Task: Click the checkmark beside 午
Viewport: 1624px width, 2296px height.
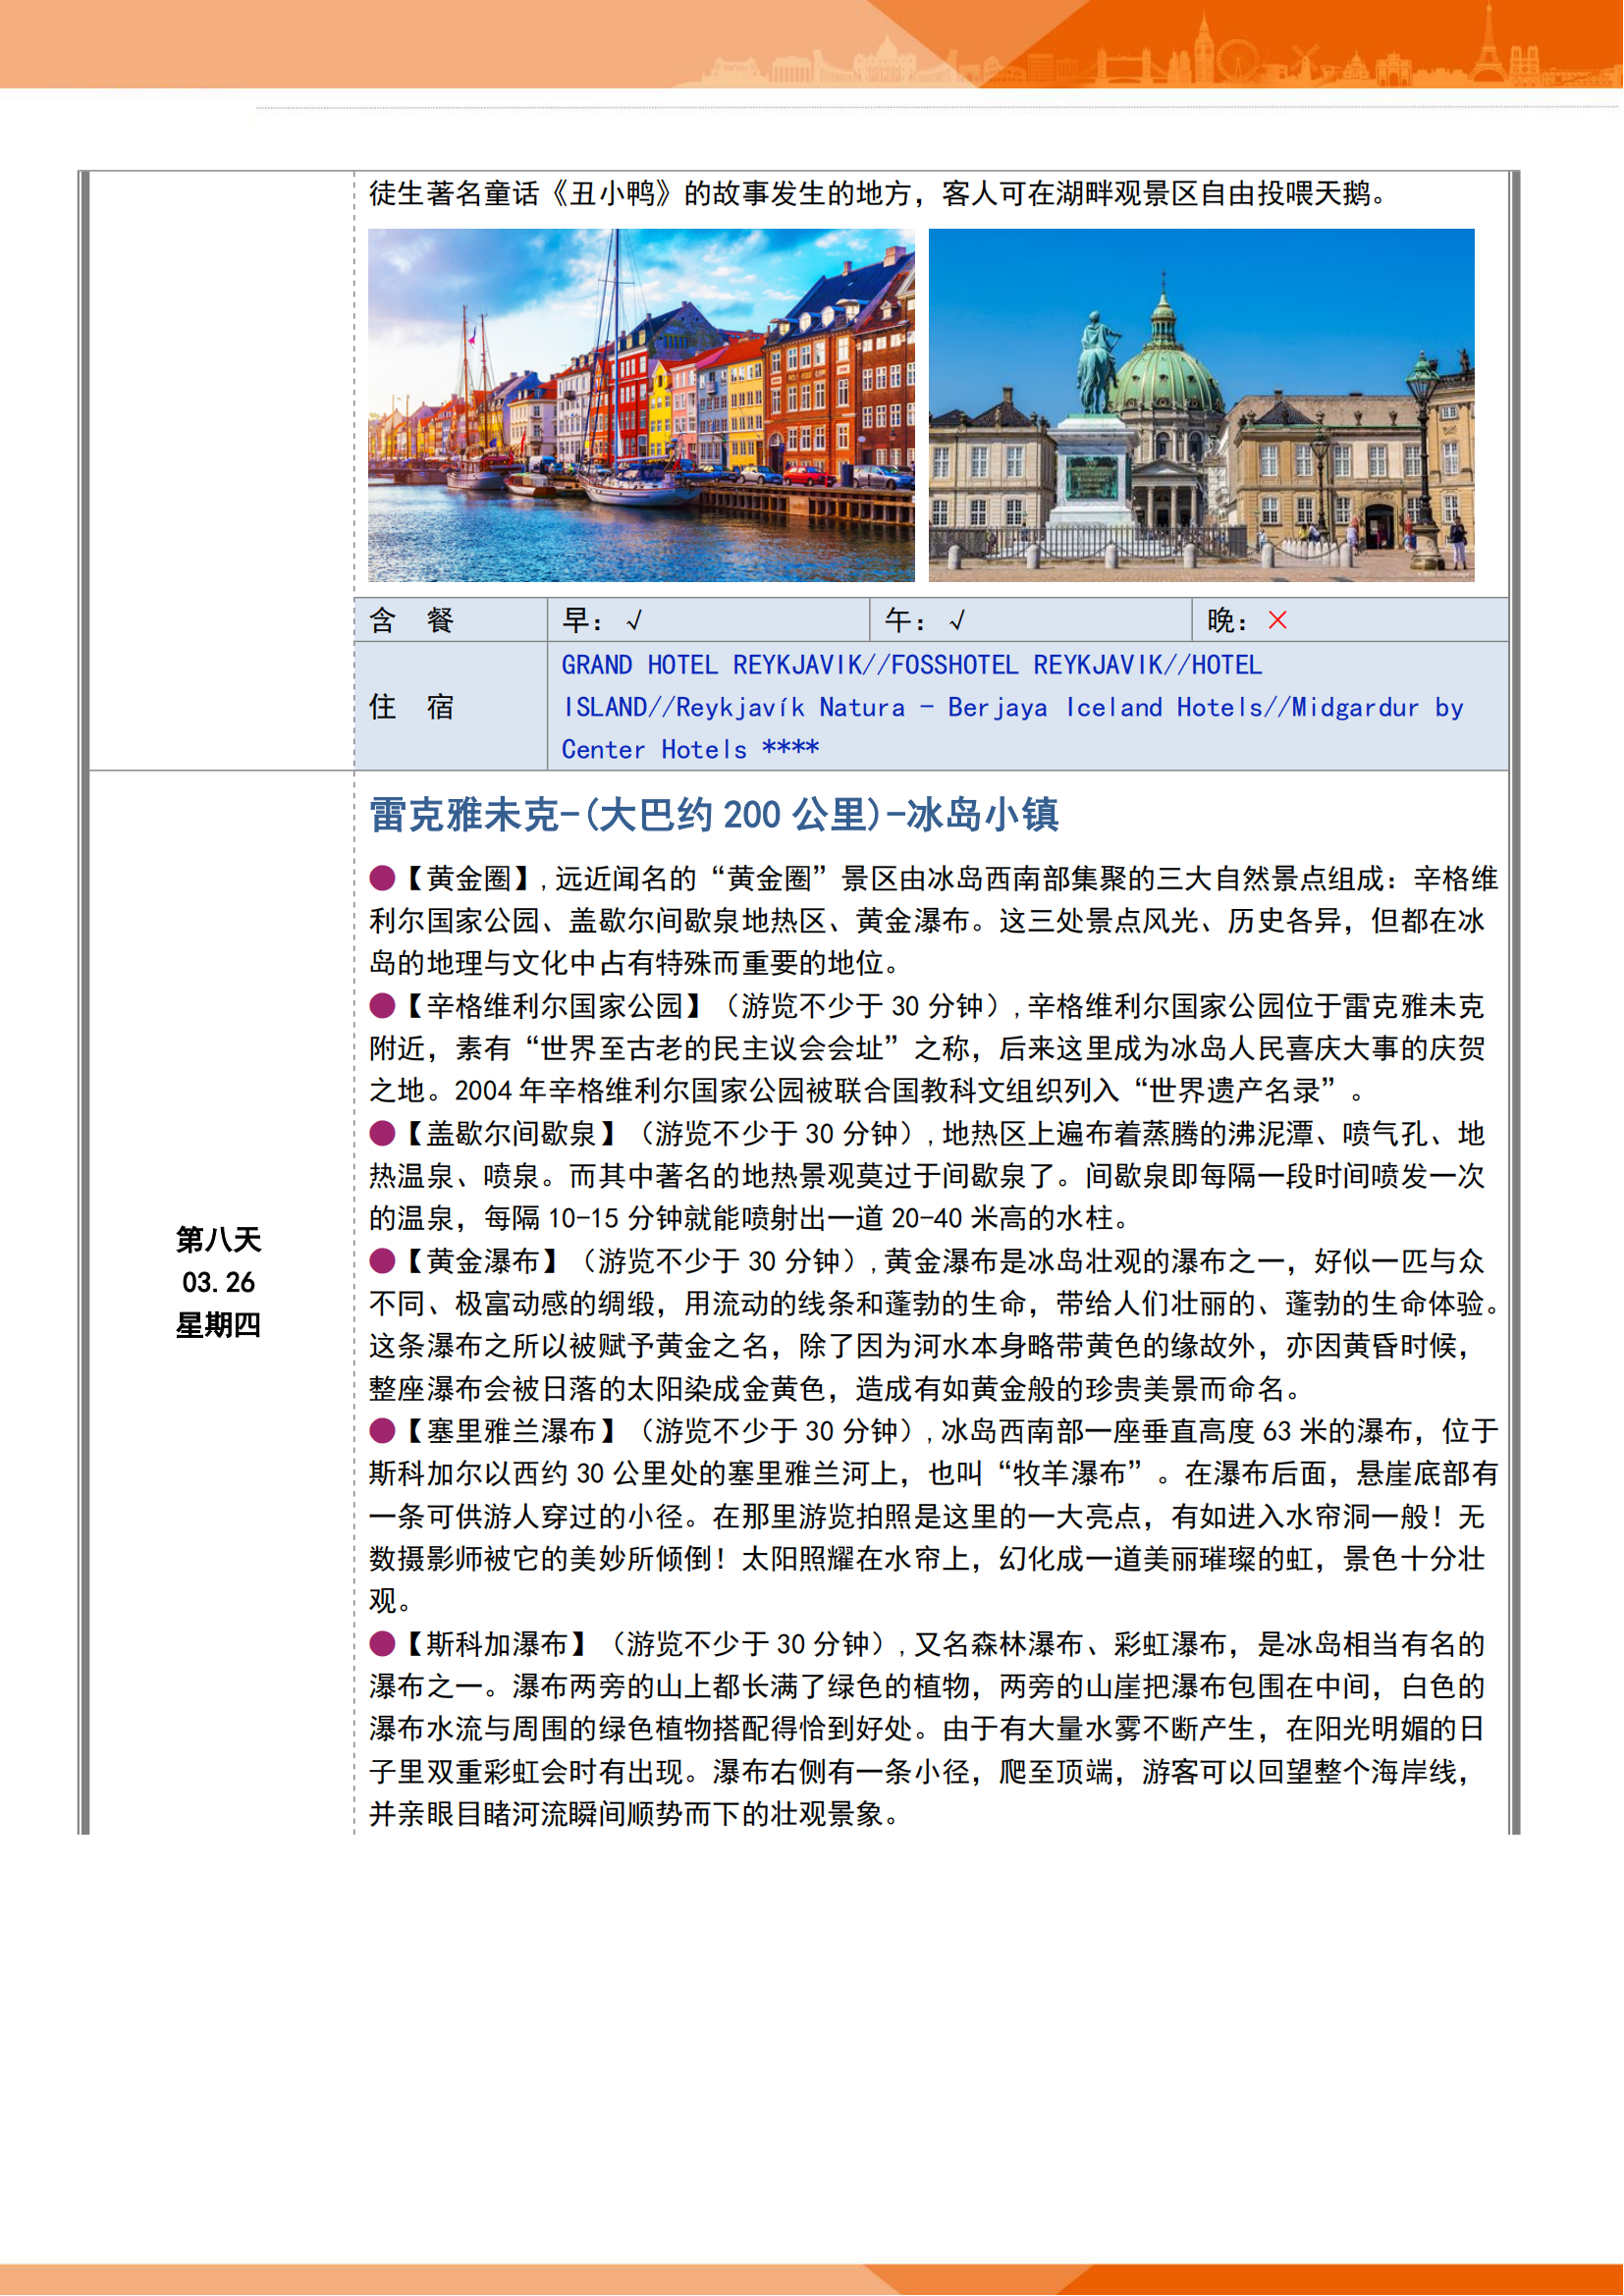Action: pos(957,621)
